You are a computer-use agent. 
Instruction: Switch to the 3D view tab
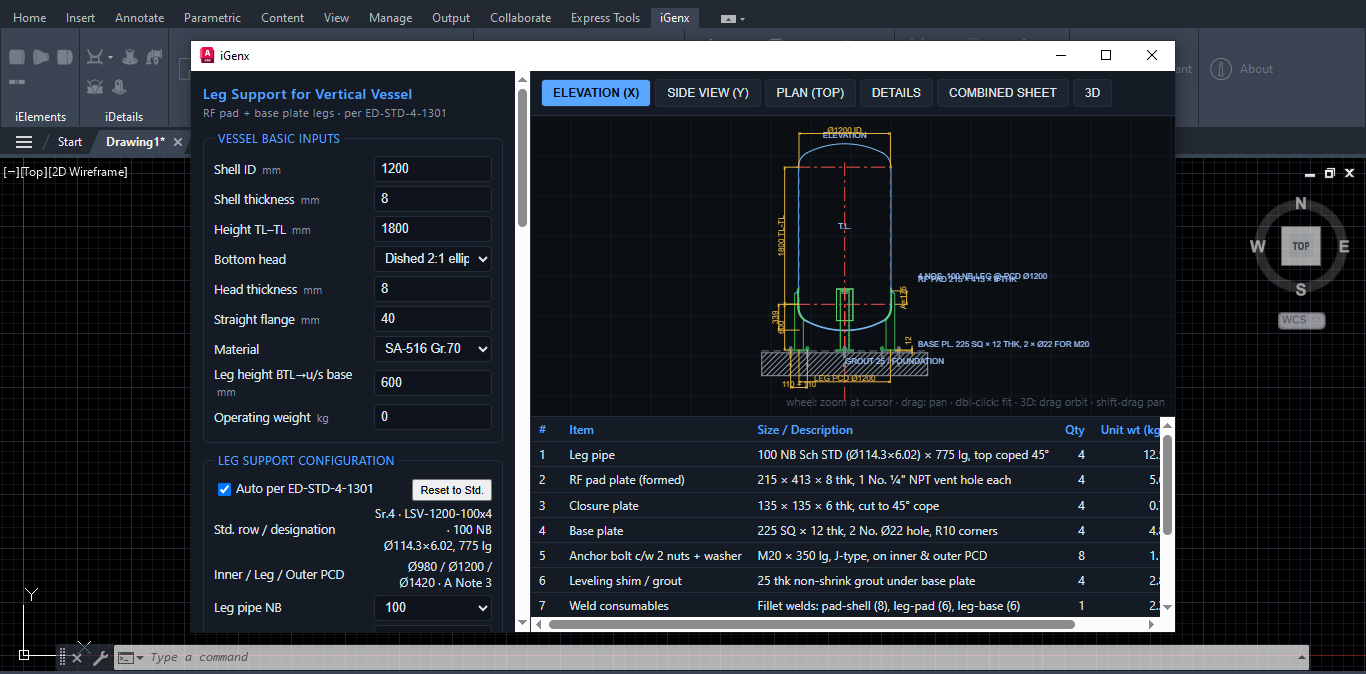point(1092,93)
